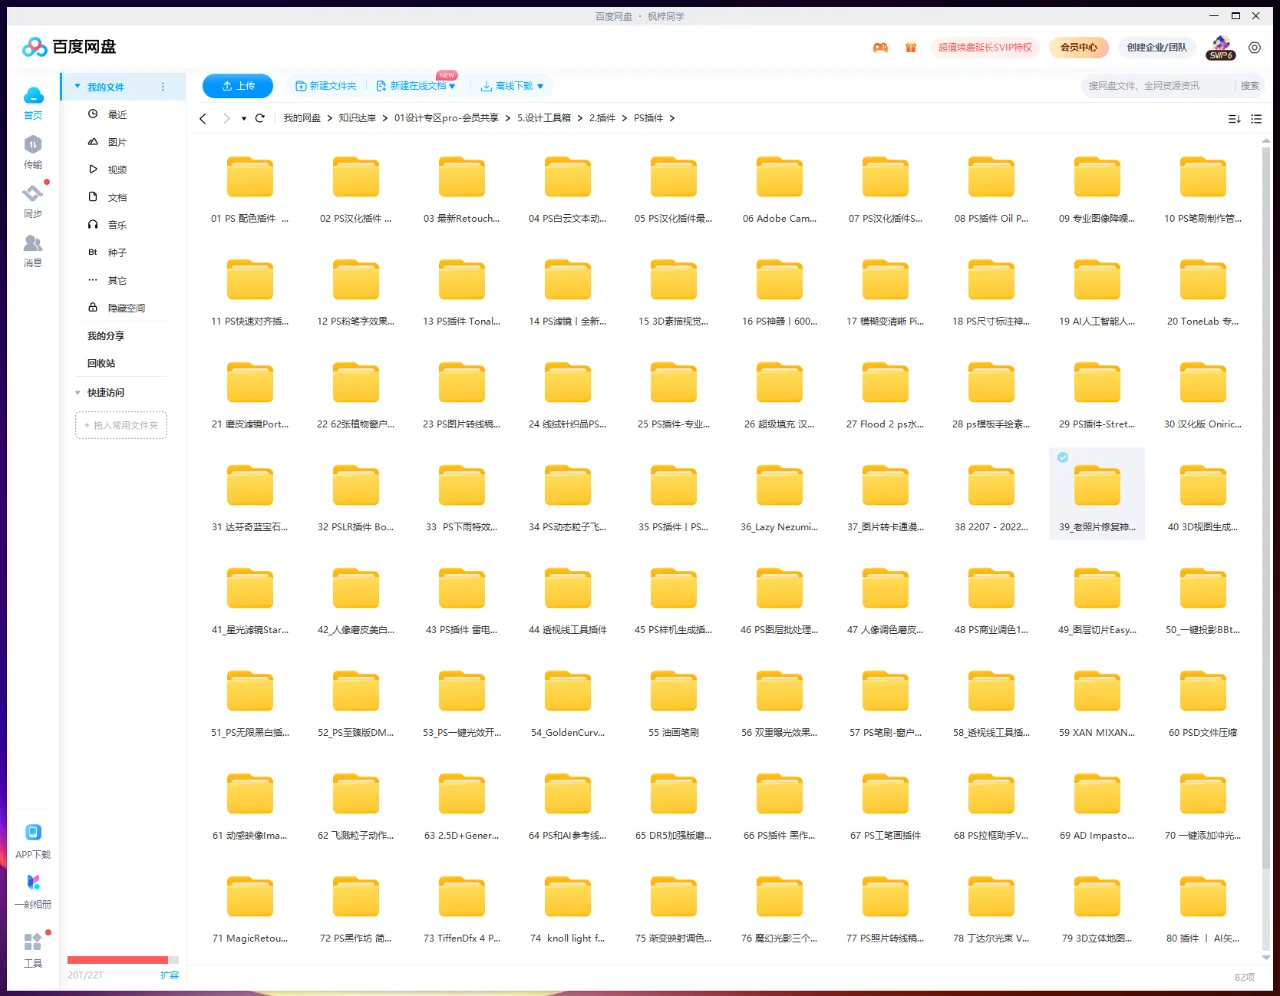Screen dimensions: 1280x996
Task: Jump to 2.插件 in breadcrumb
Action: (x=602, y=118)
